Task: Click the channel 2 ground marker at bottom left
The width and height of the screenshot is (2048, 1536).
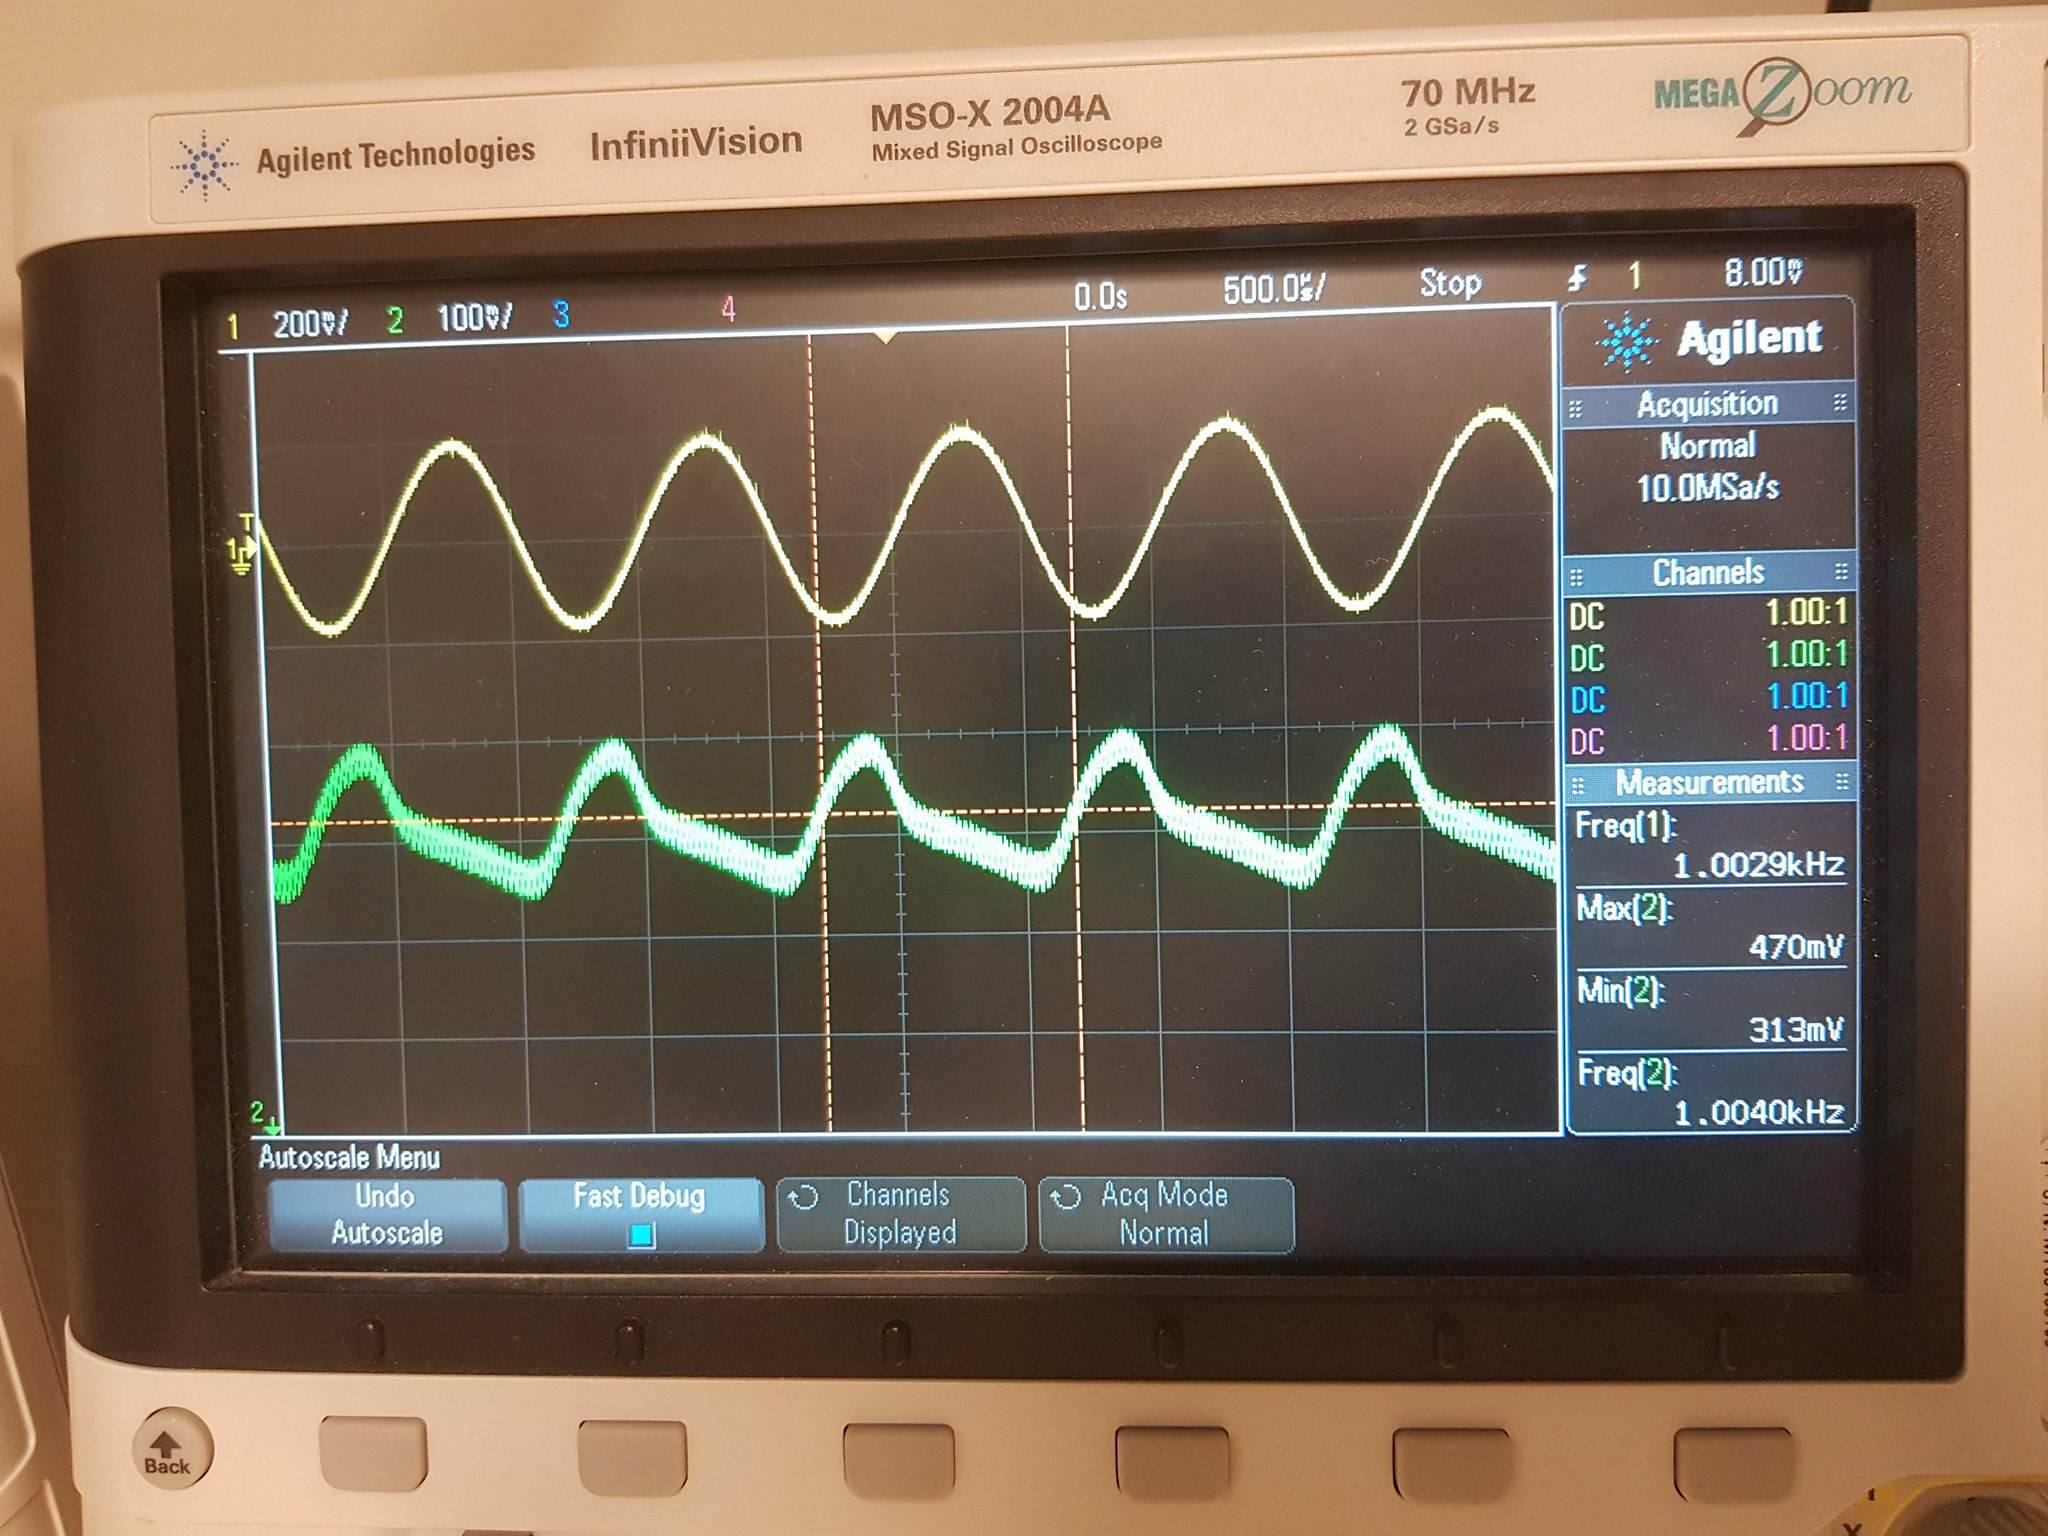Action: [262, 1114]
